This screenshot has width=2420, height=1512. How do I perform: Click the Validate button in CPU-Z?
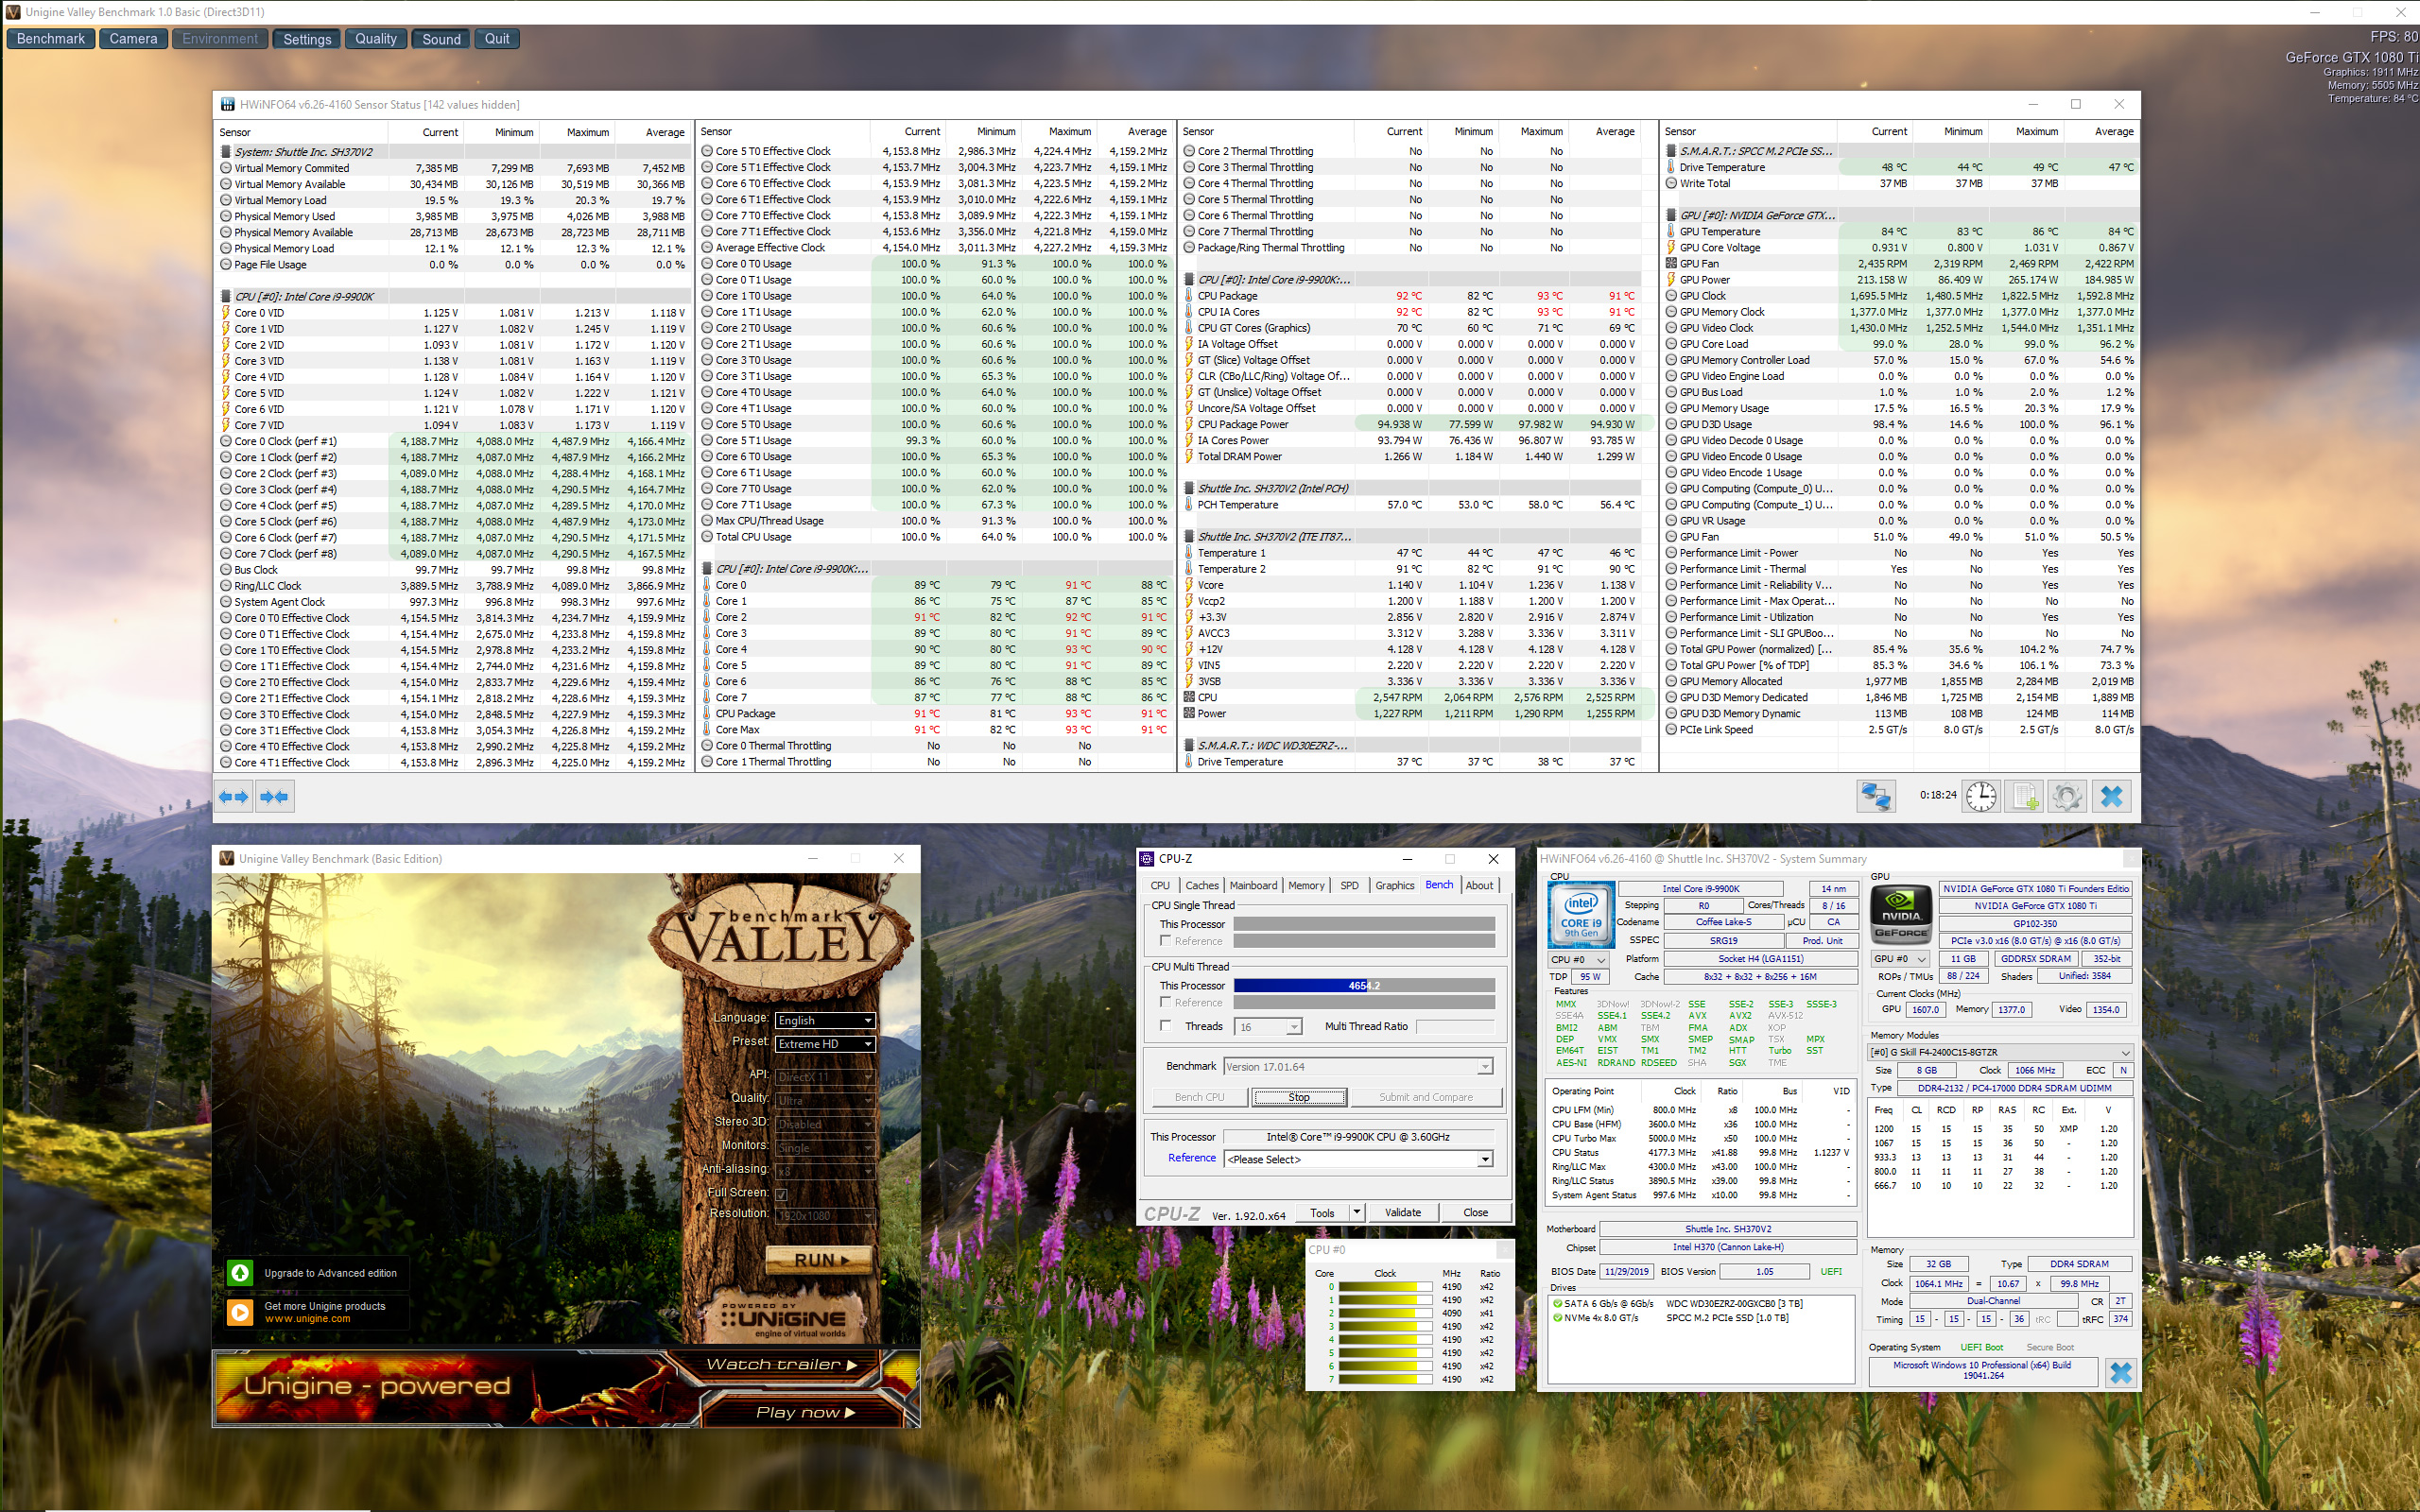[x=1402, y=1212]
